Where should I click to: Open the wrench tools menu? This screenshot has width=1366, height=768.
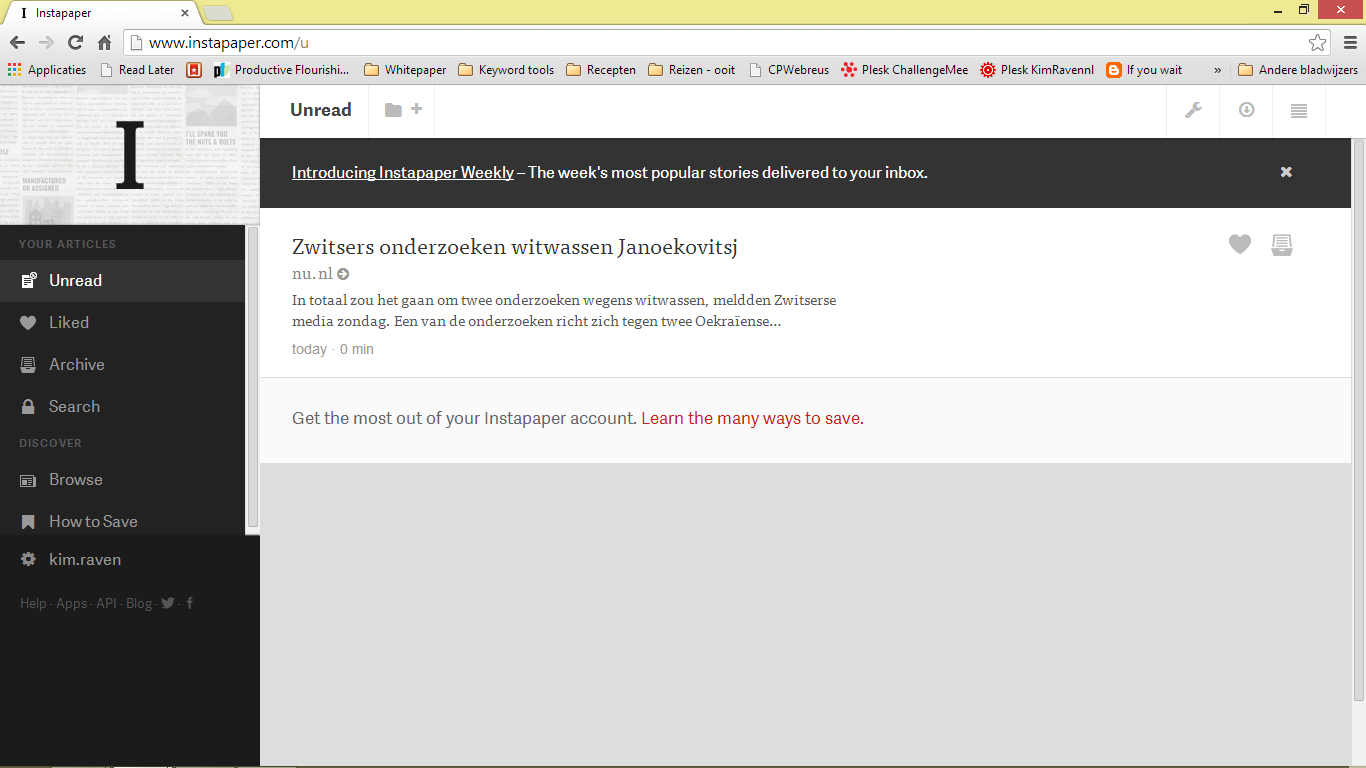pos(1193,110)
